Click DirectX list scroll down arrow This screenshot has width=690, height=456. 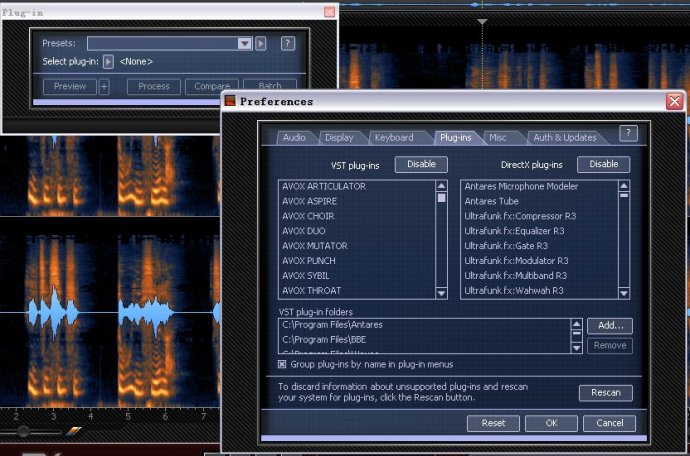[624, 293]
